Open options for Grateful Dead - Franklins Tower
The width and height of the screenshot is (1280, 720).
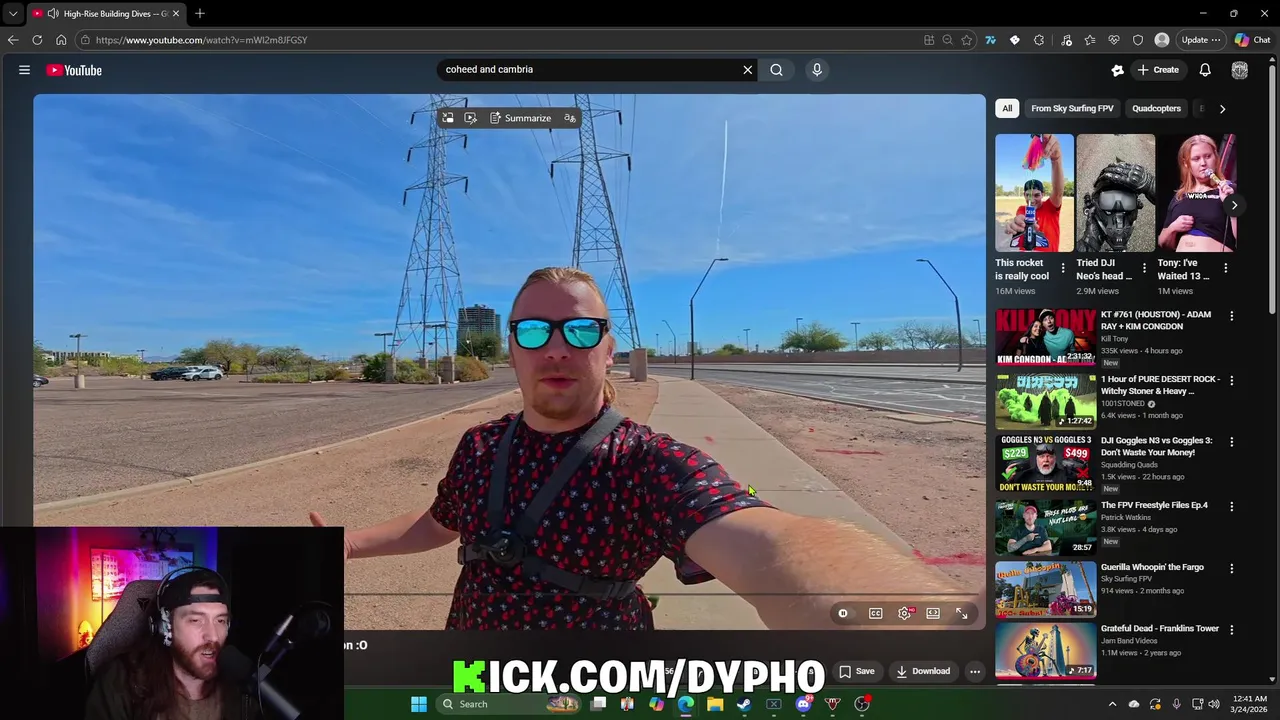pos(1231,630)
